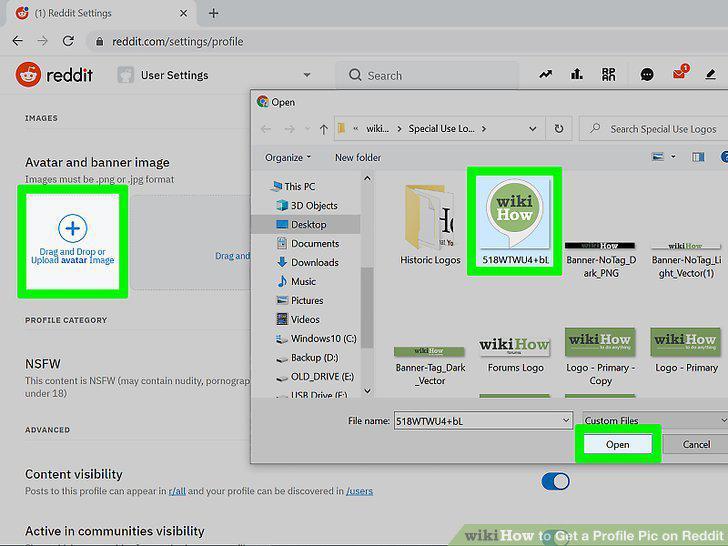Expand the File name dropdown
The width and height of the screenshot is (728, 546).
click(566, 421)
